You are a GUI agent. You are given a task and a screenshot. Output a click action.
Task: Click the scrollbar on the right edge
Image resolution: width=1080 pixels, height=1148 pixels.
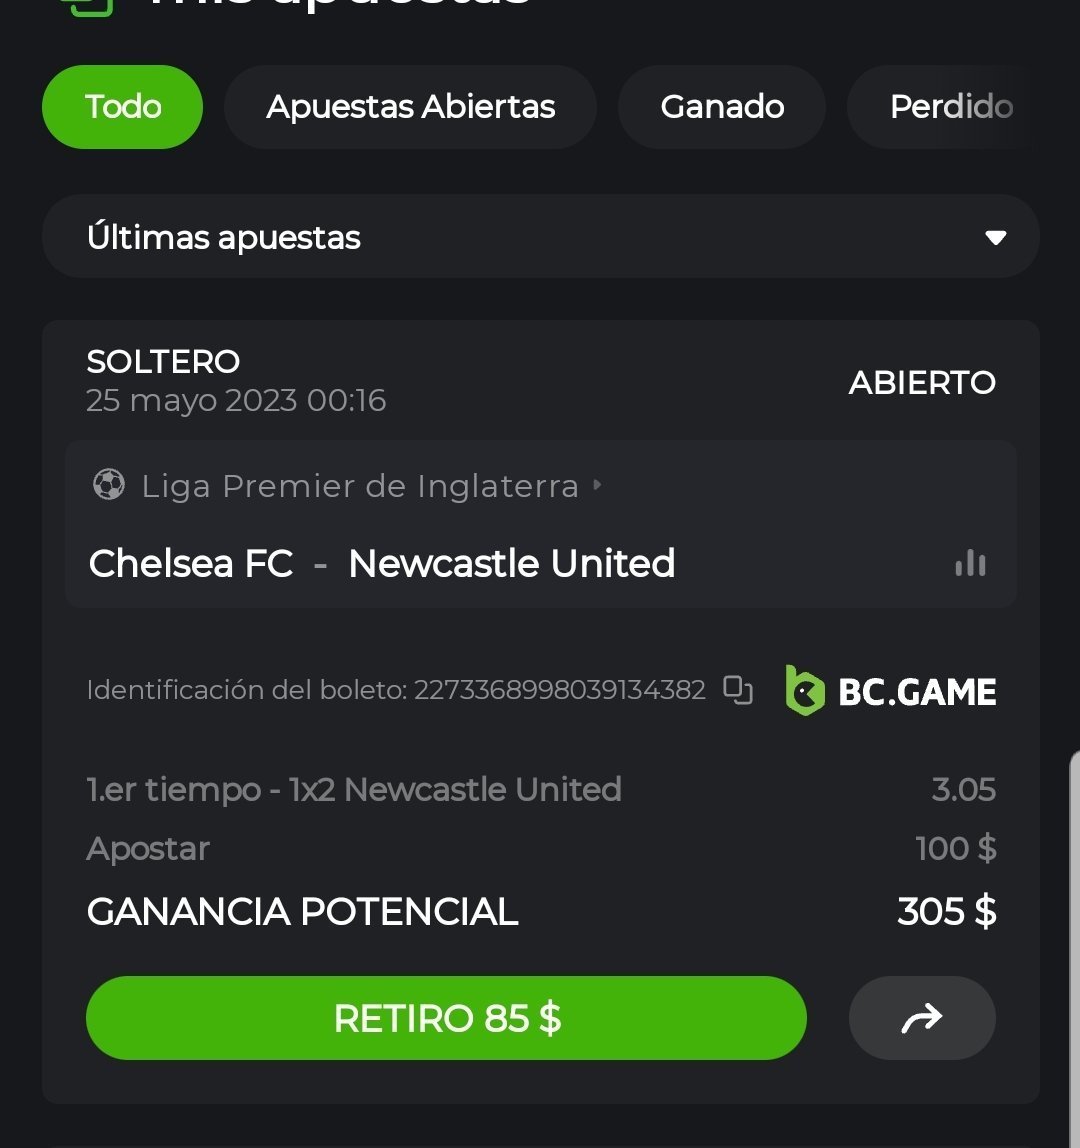[x=1075, y=900]
